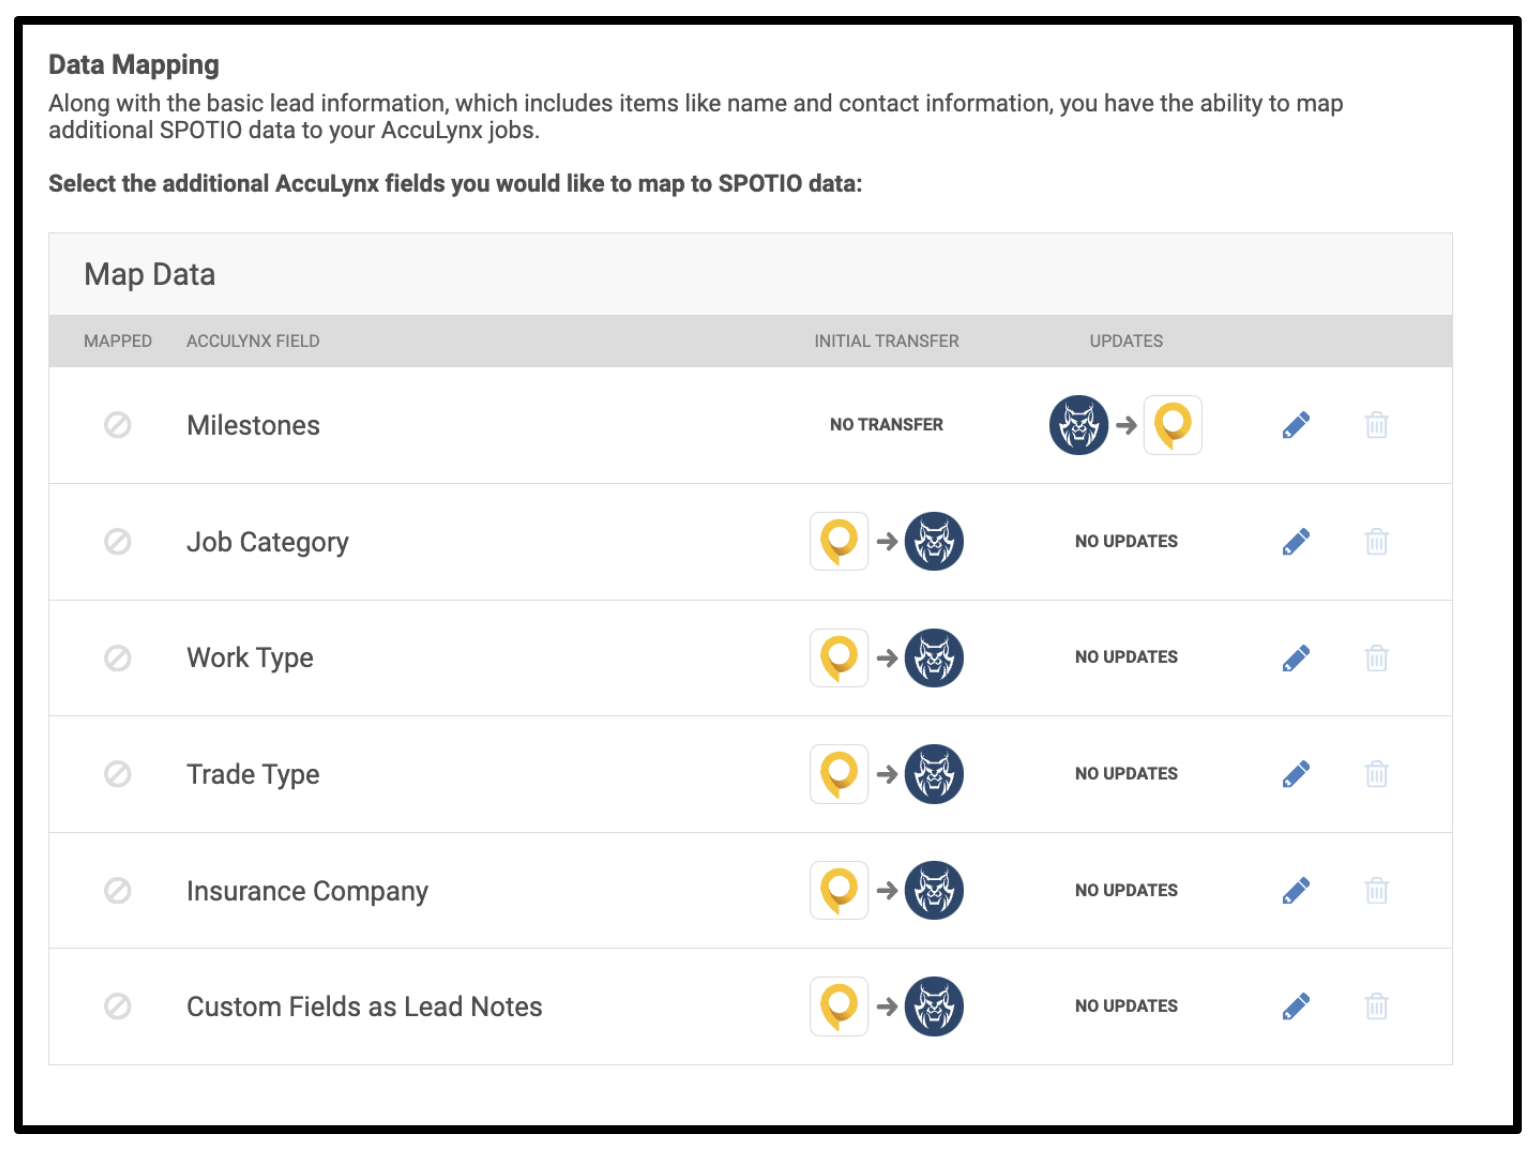Click unmapped status icon for Custom Fields row
1540x1152 pixels.
click(x=118, y=1006)
